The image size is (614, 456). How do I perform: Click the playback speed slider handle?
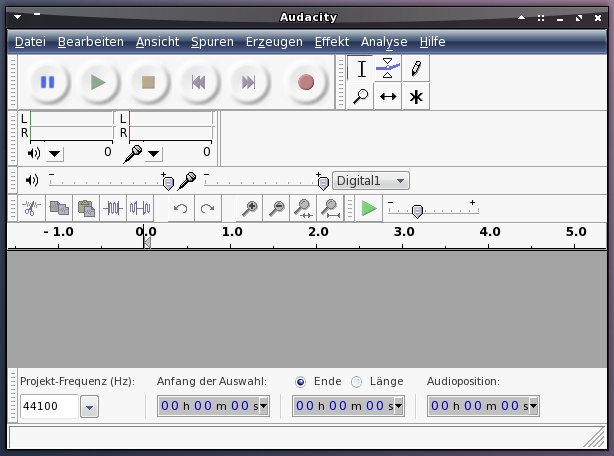point(417,211)
